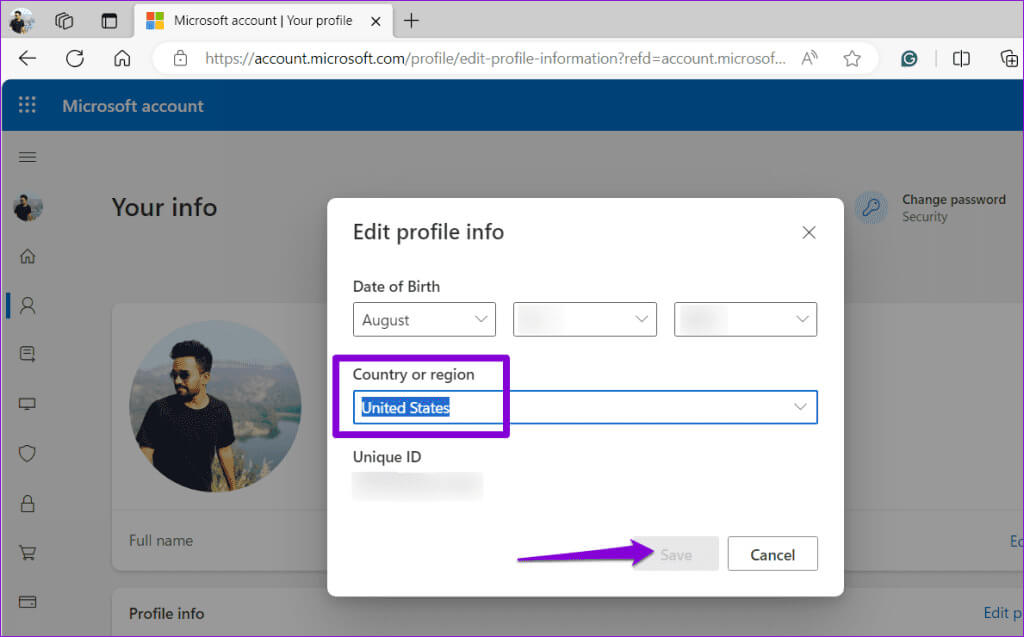Click the Unique ID label

387,457
